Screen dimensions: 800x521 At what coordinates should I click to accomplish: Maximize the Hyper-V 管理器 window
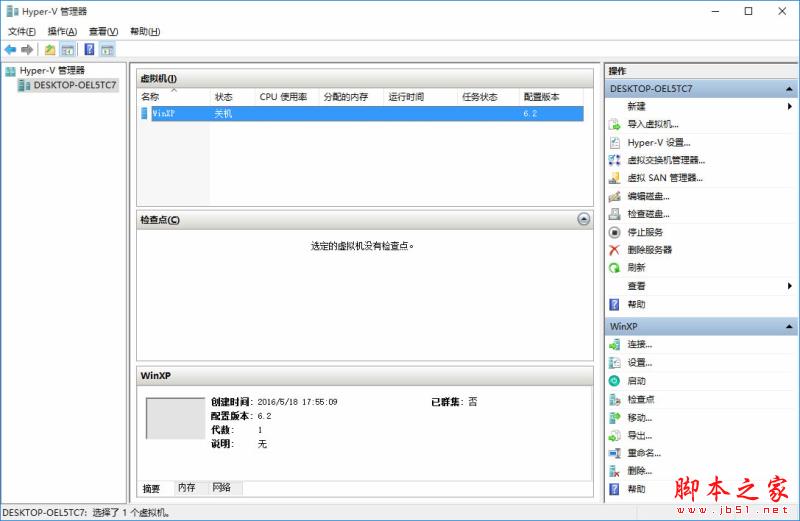click(x=748, y=11)
